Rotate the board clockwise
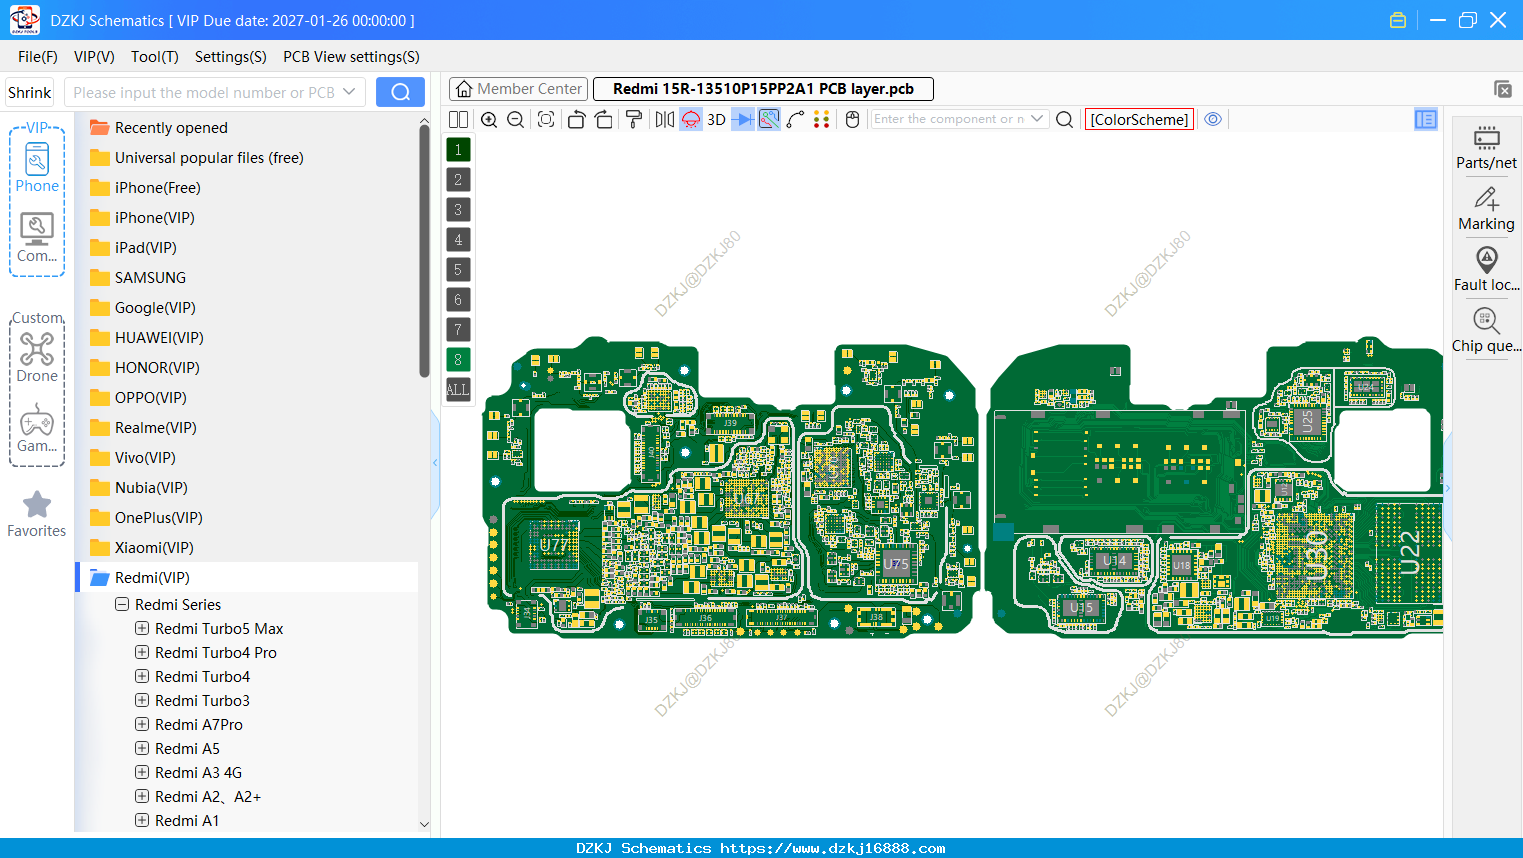Screen dimensions: 1523x858 (x=604, y=119)
